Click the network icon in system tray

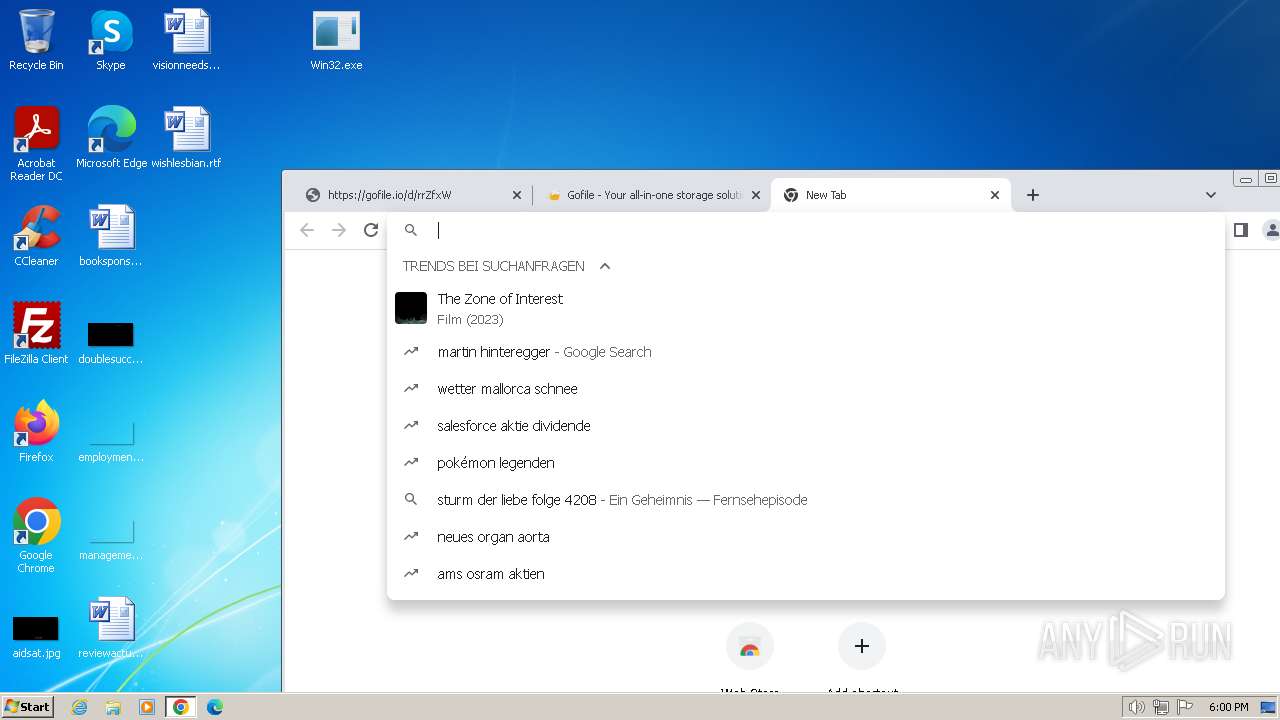pyautogui.click(x=1161, y=707)
